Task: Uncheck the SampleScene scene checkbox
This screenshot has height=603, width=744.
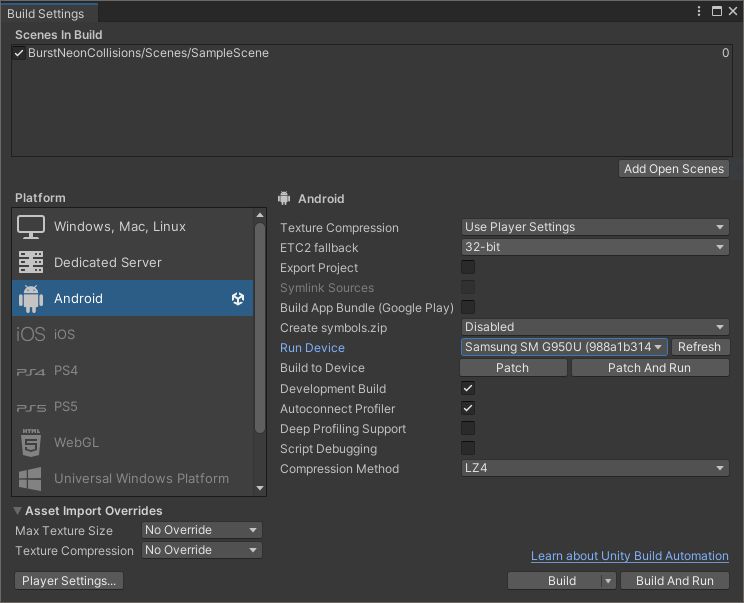Action: [x=19, y=53]
